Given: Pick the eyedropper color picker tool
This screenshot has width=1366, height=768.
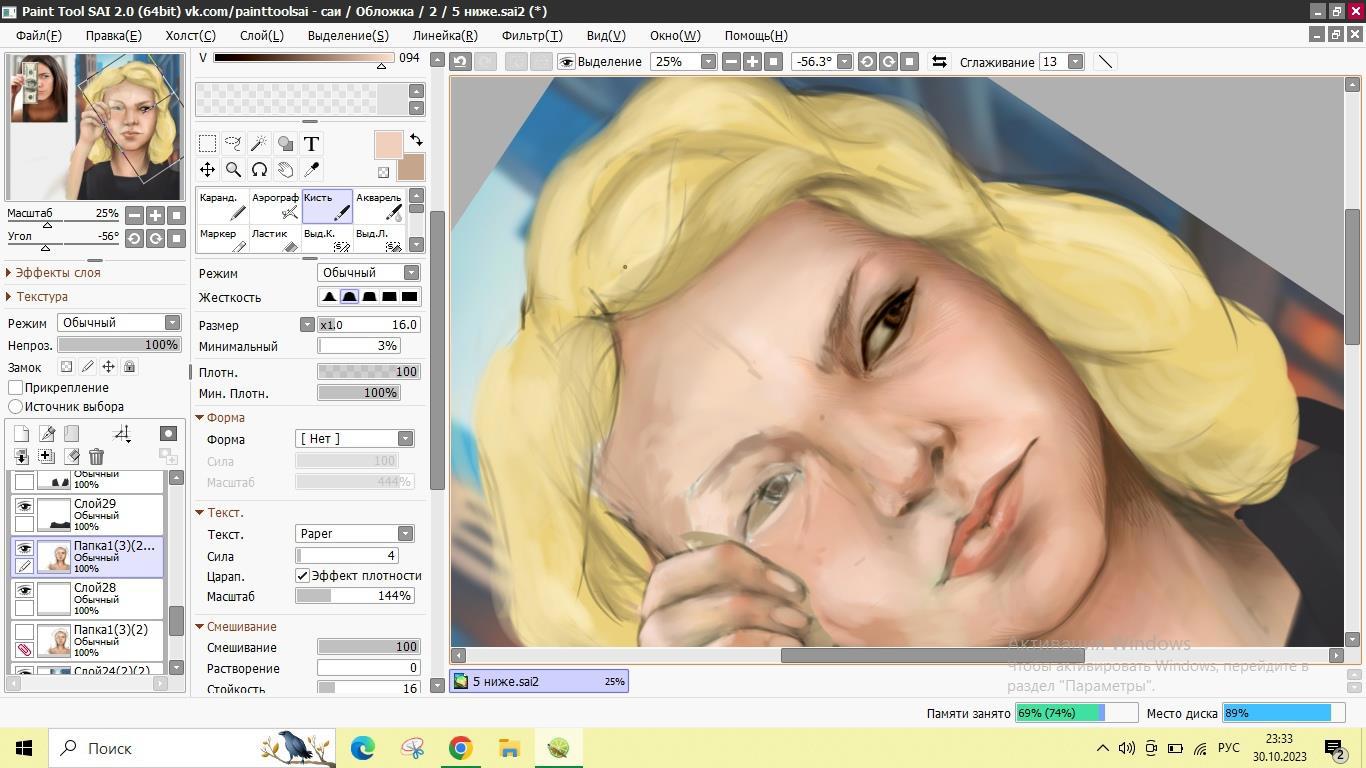Looking at the screenshot, I should coord(311,170).
